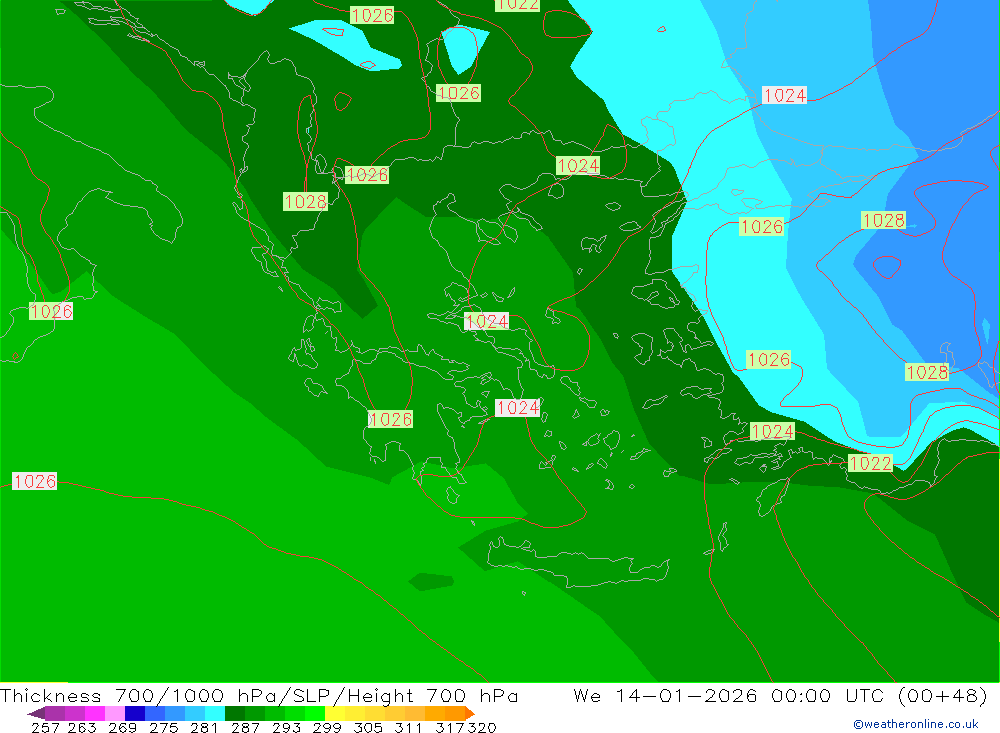Click the partially visible 1022 label at top edge
This screenshot has width=1000, height=733.
click(x=517, y=5)
